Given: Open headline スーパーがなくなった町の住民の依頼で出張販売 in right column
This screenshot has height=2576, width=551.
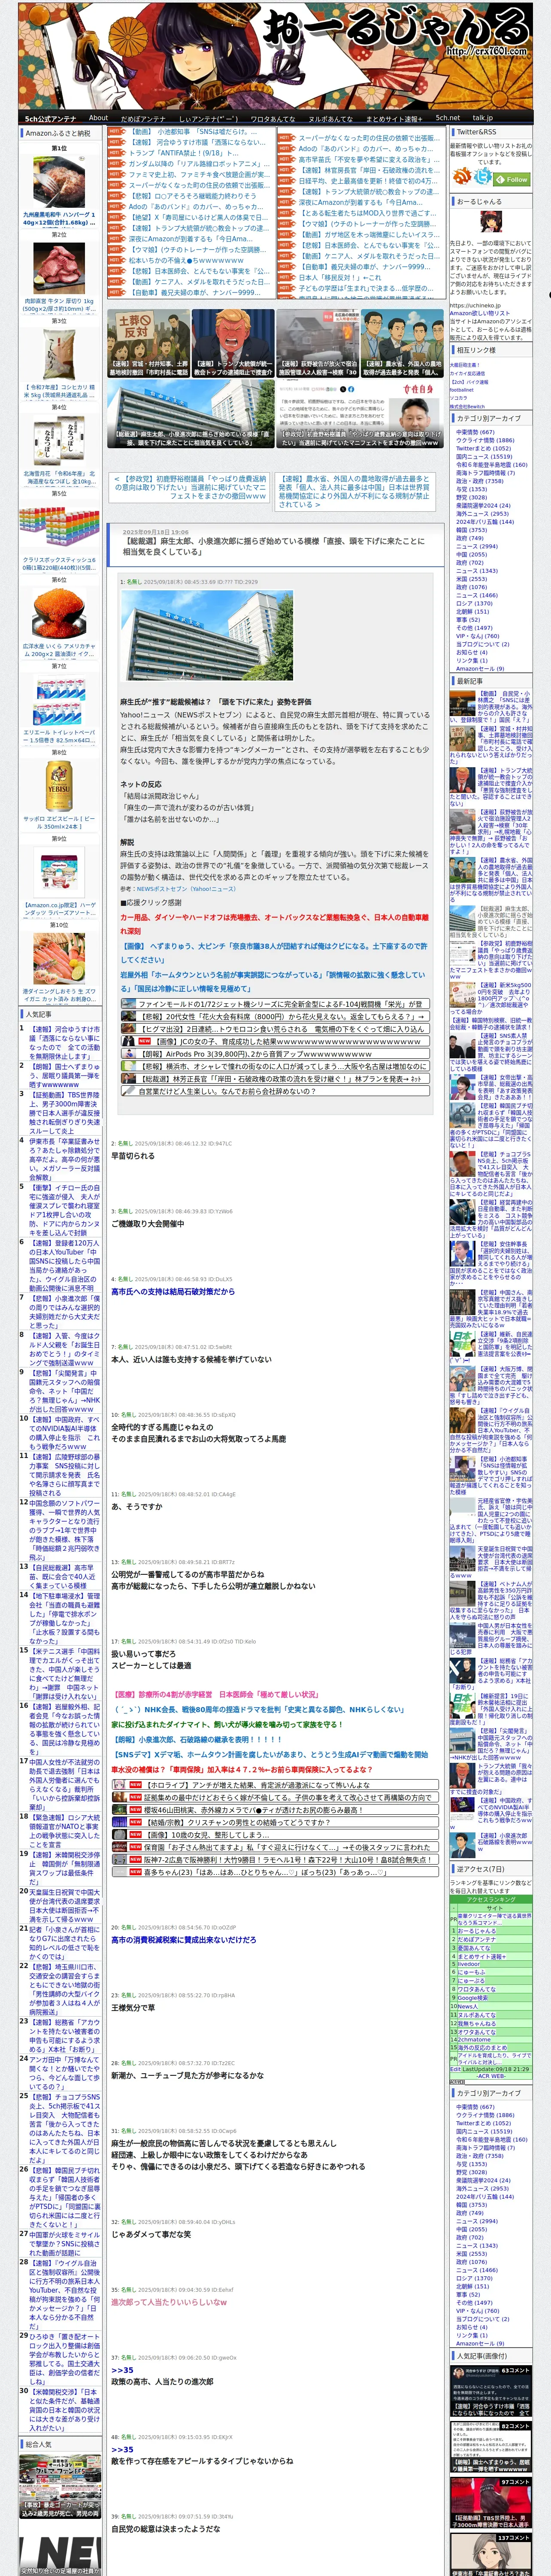Looking at the screenshot, I should point(368,138).
